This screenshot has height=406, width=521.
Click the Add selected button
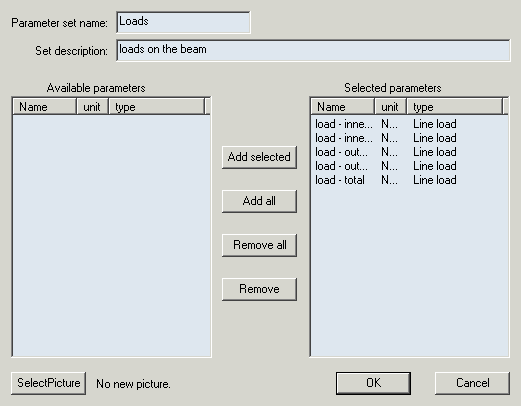259,157
